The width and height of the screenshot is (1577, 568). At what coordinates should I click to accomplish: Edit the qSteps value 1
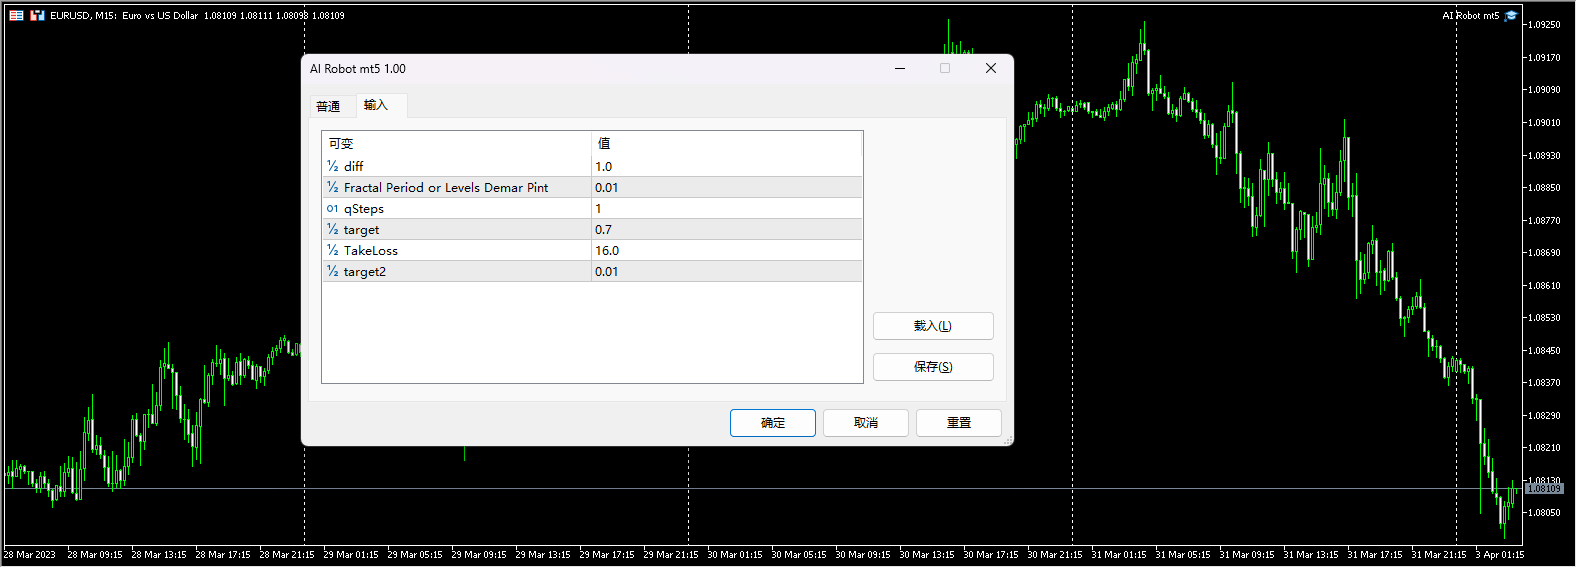click(x=727, y=208)
